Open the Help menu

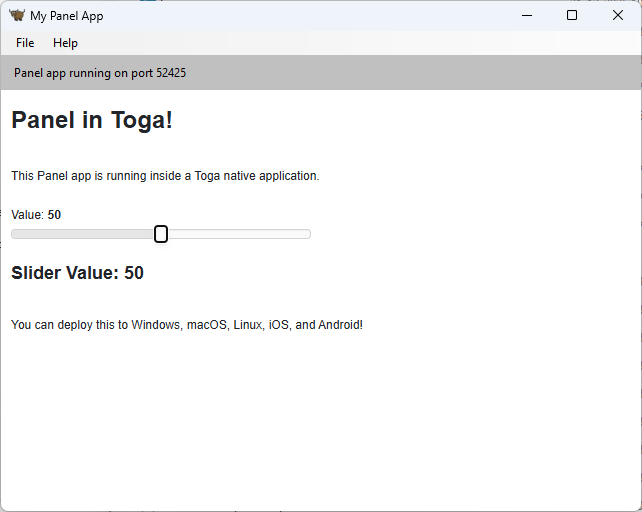click(x=65, y=43)
